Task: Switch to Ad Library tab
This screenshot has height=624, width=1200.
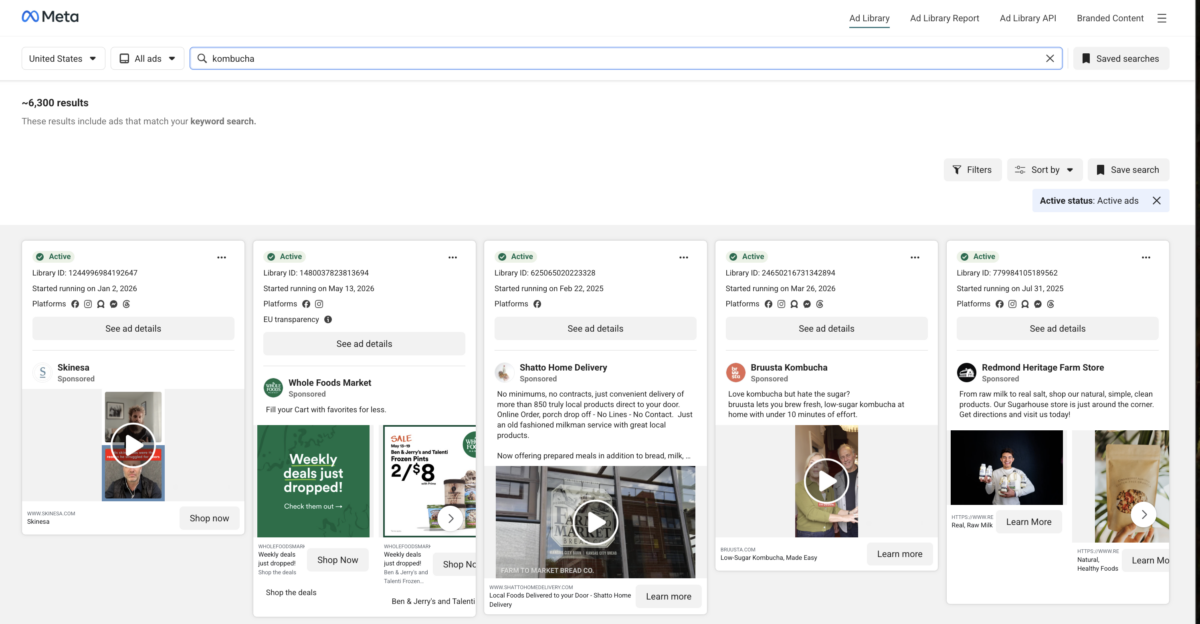Action: (869, 18)
